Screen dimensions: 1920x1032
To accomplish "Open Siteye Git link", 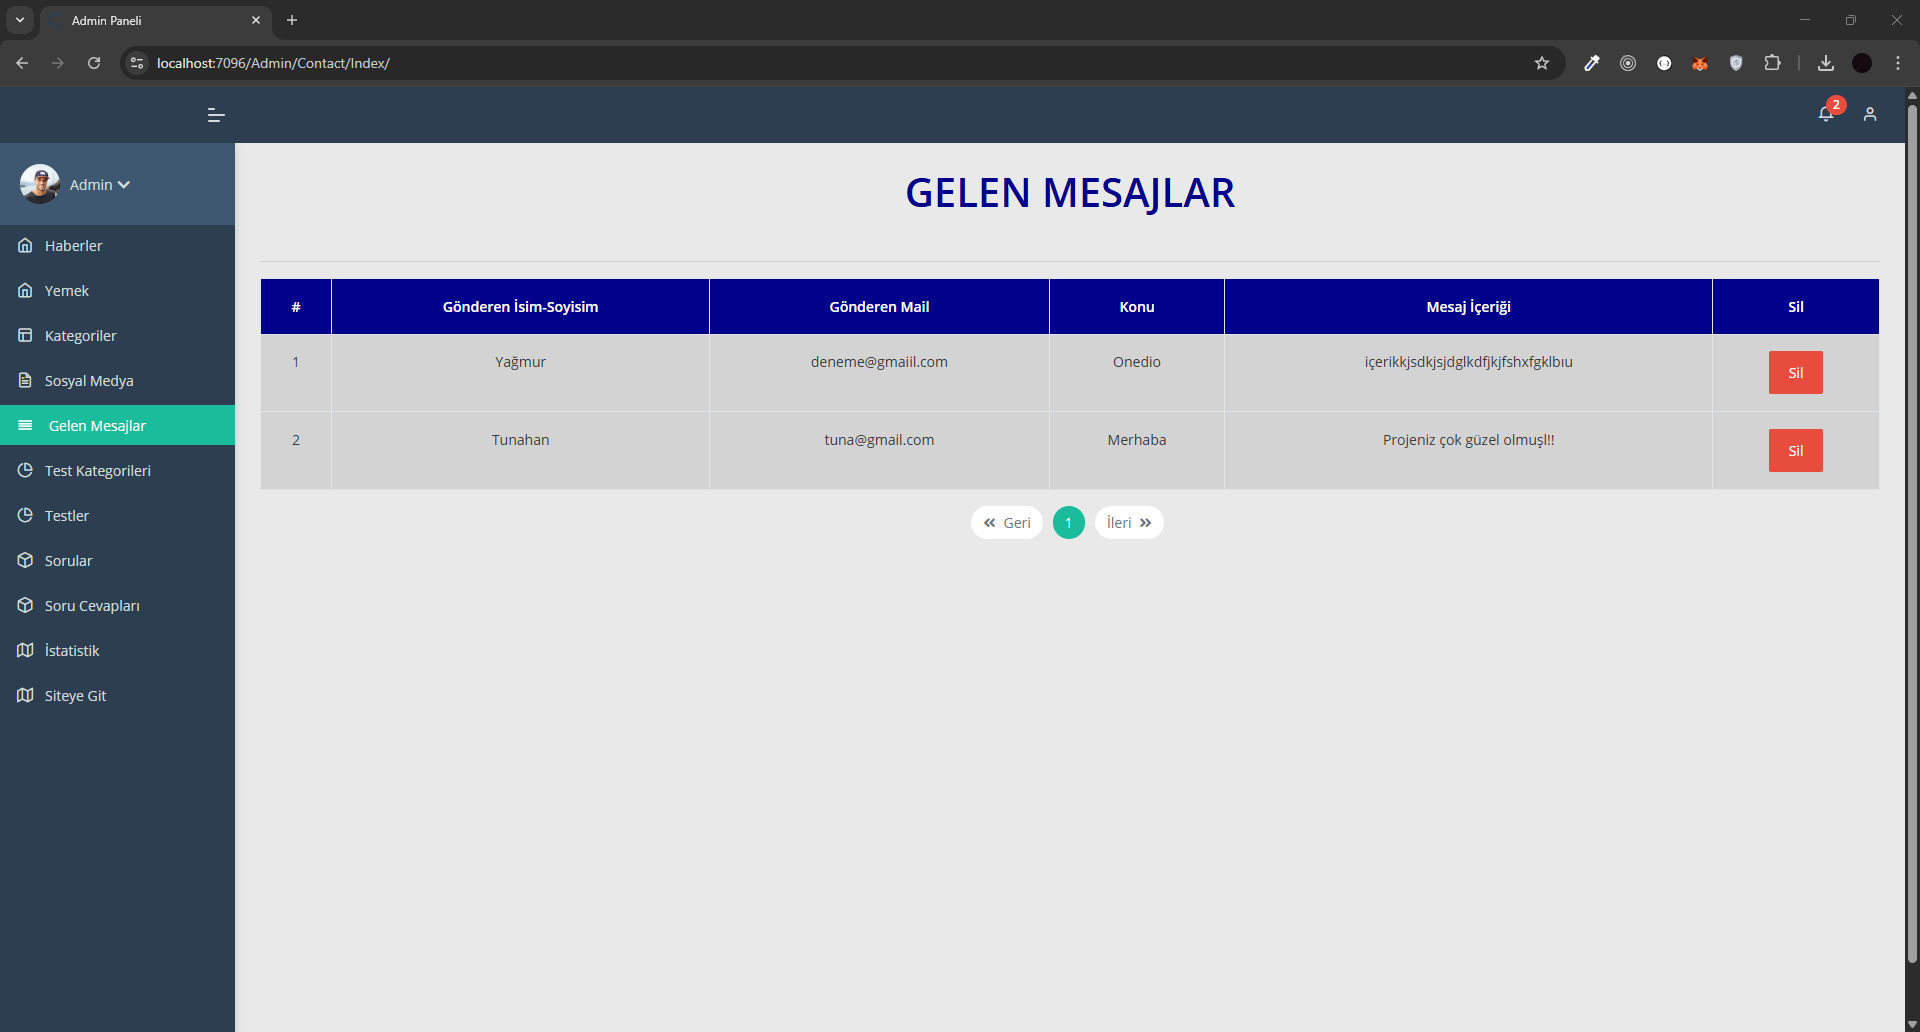I will [75, 696].
